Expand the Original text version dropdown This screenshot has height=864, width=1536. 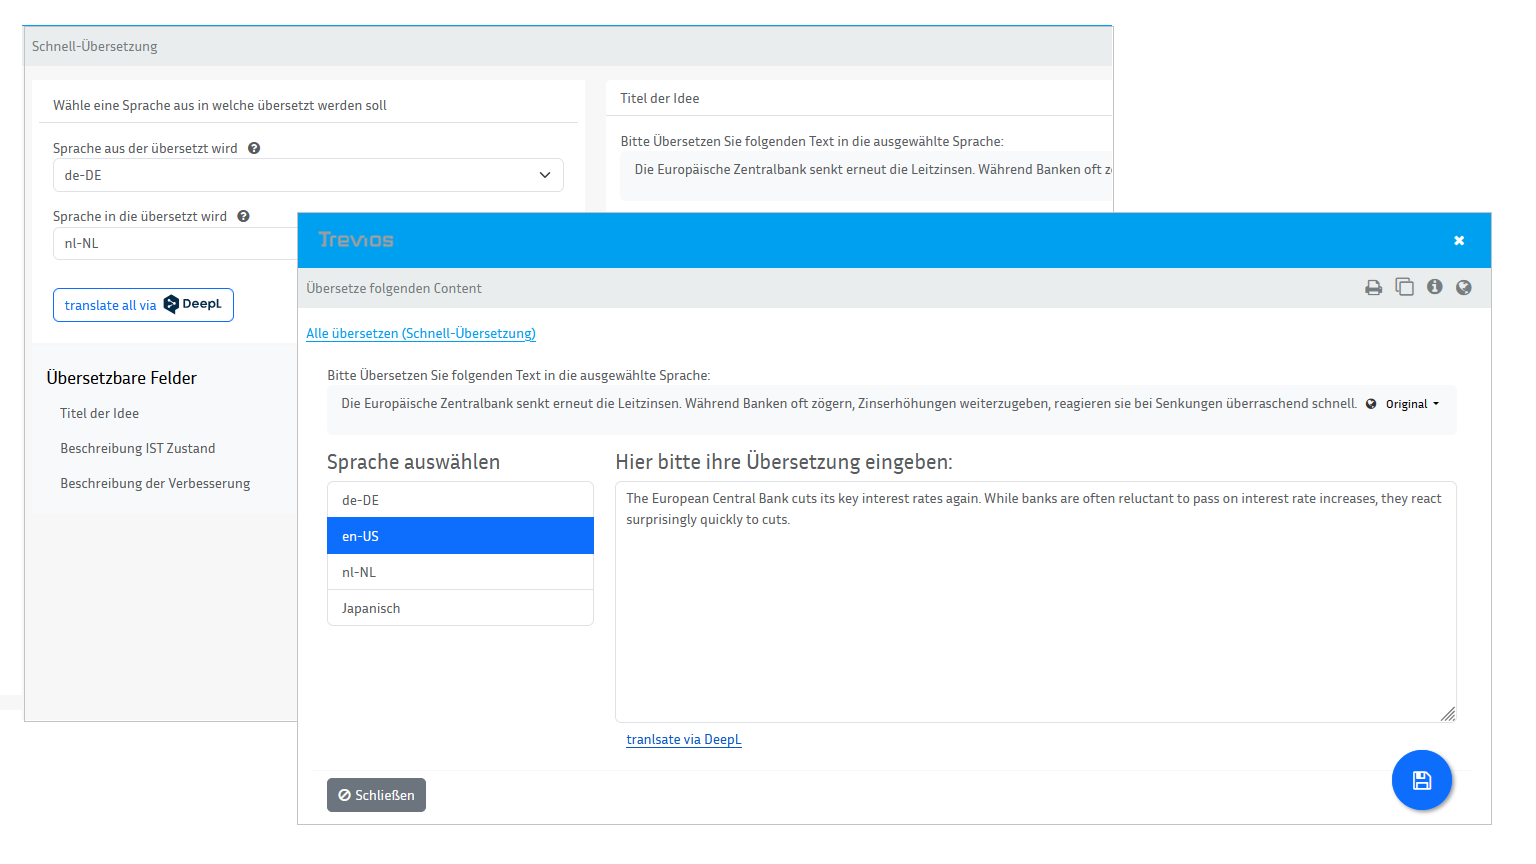[1409, 404]
